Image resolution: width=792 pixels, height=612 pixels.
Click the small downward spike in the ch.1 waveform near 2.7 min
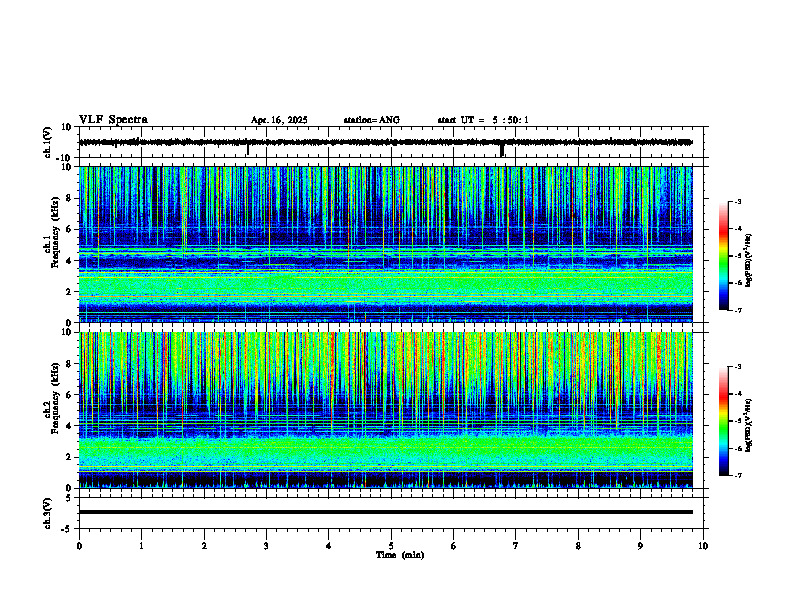248,149
